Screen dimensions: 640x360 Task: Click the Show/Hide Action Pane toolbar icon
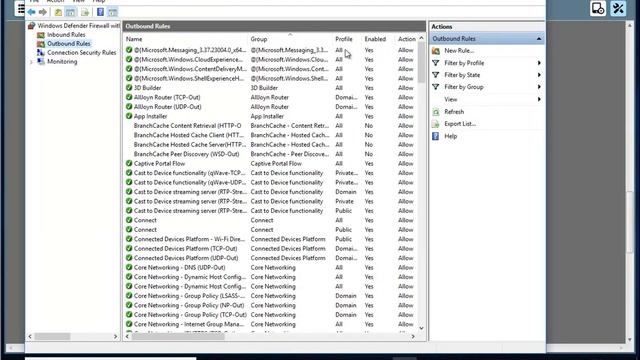tap(113, 12)
